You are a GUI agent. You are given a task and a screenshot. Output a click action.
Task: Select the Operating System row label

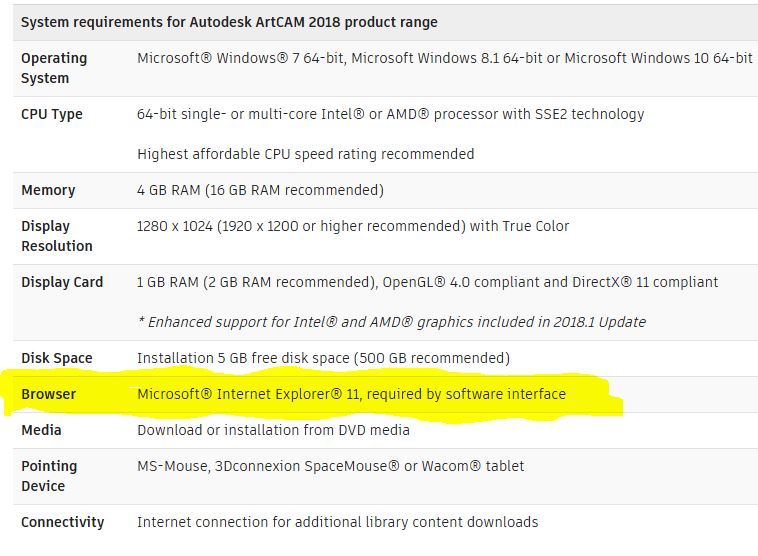[54, 68]
